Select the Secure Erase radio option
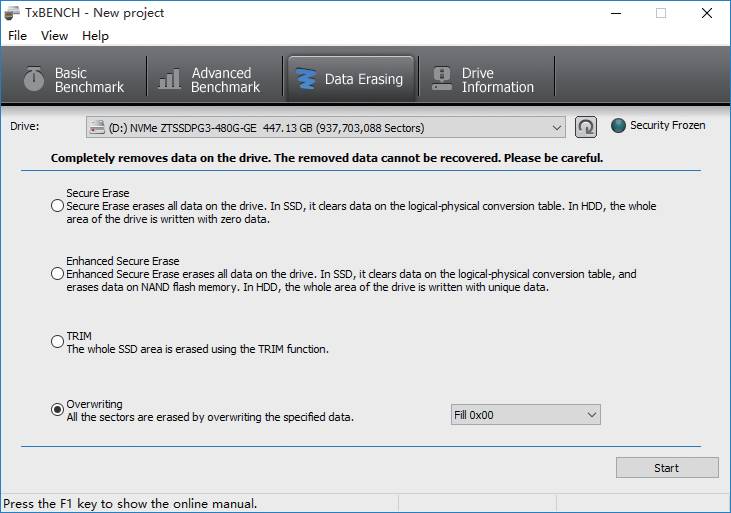 [x=57, y=206]
